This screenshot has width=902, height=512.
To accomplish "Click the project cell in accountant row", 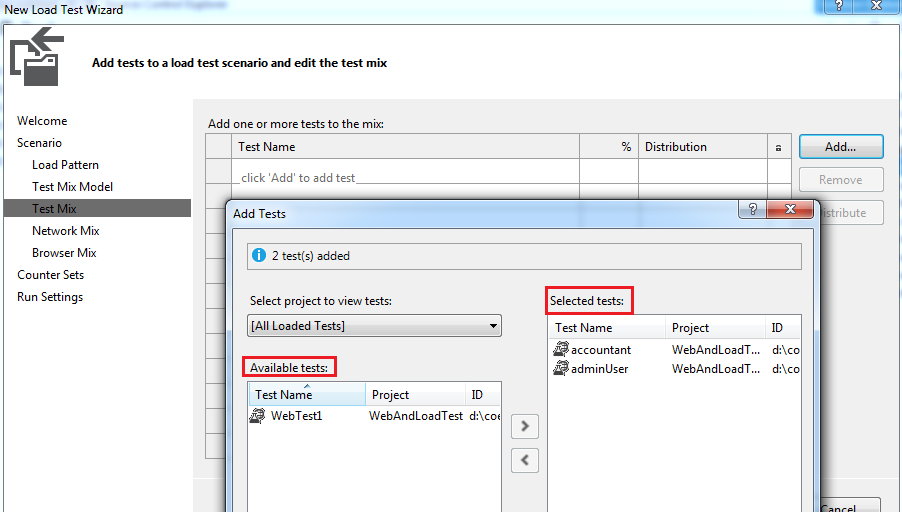I will pyautogui.click(x=716, y=349).
